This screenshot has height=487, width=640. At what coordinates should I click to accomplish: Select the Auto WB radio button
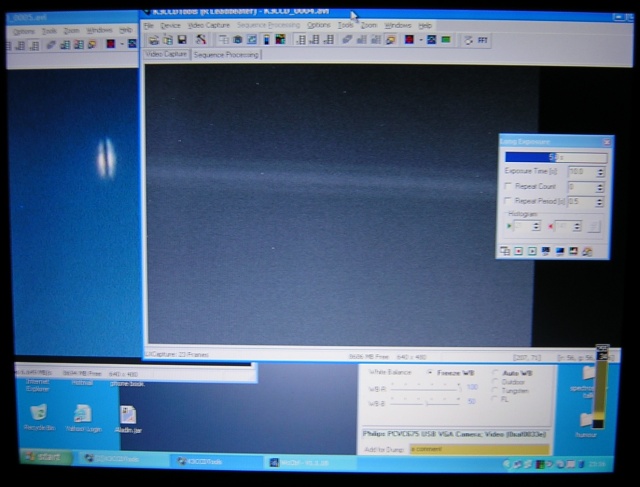[496, 373]
